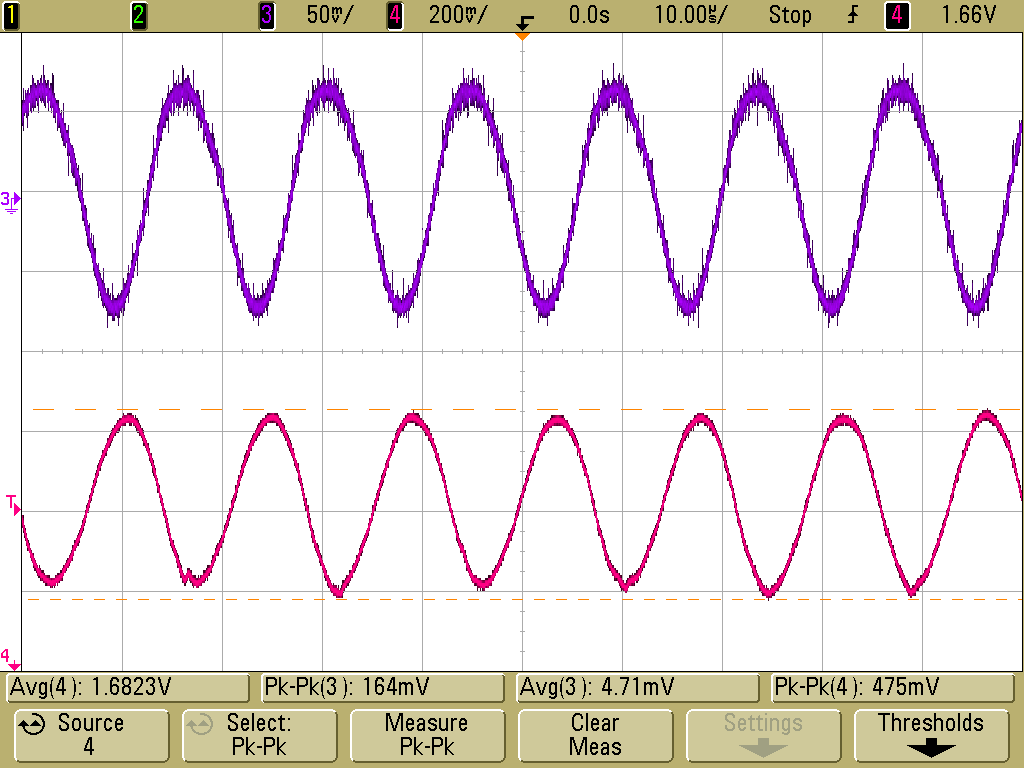
Task: Open the Source 4 softkey
Action: coord(91,735)
